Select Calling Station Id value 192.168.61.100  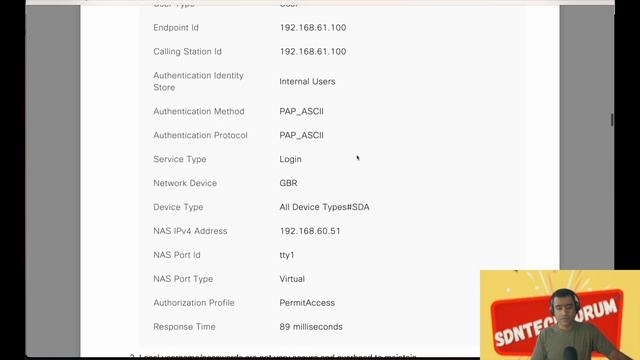pyautogui.click(x=313, y=51)
